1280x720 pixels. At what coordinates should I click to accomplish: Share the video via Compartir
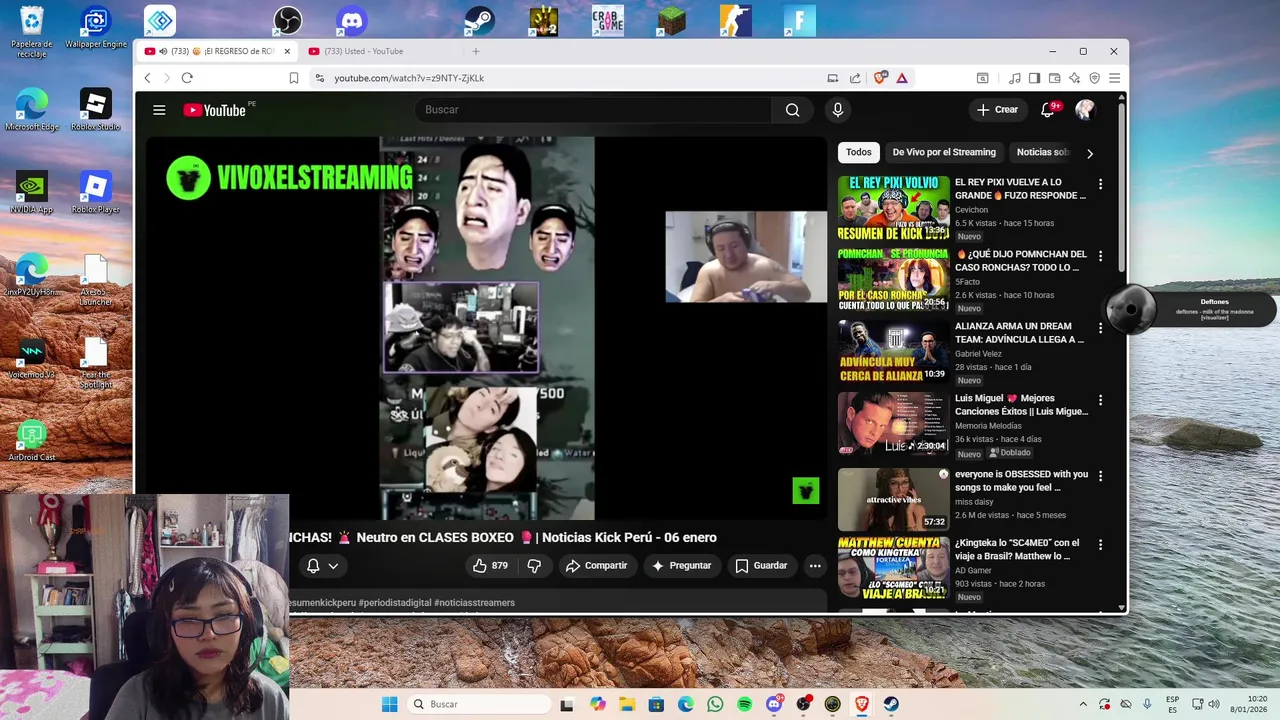pyautogui.click(x=596, y=566)
